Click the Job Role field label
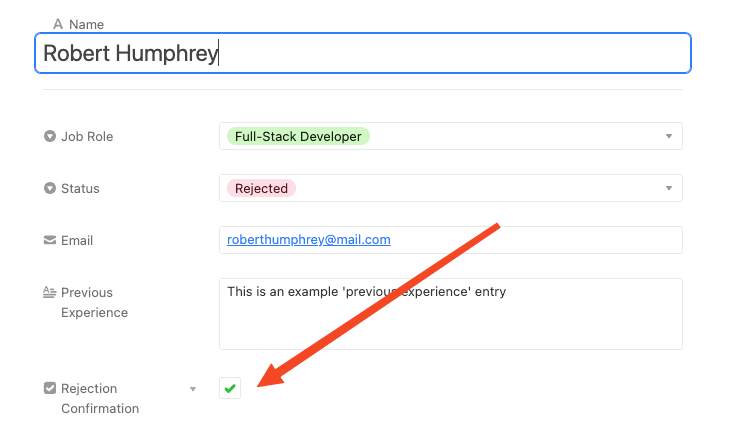This screenshot has width=733, height=439. tap(87, 136)
